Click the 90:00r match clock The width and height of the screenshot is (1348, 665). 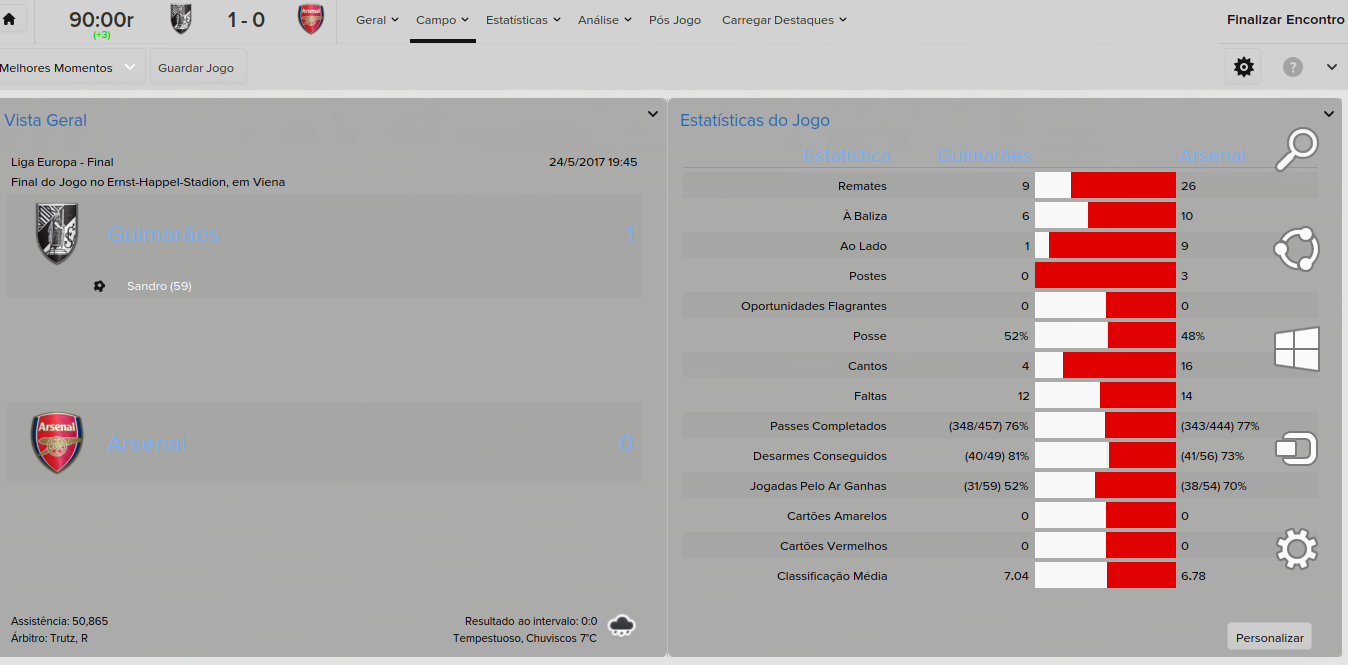tap(102, 19)
